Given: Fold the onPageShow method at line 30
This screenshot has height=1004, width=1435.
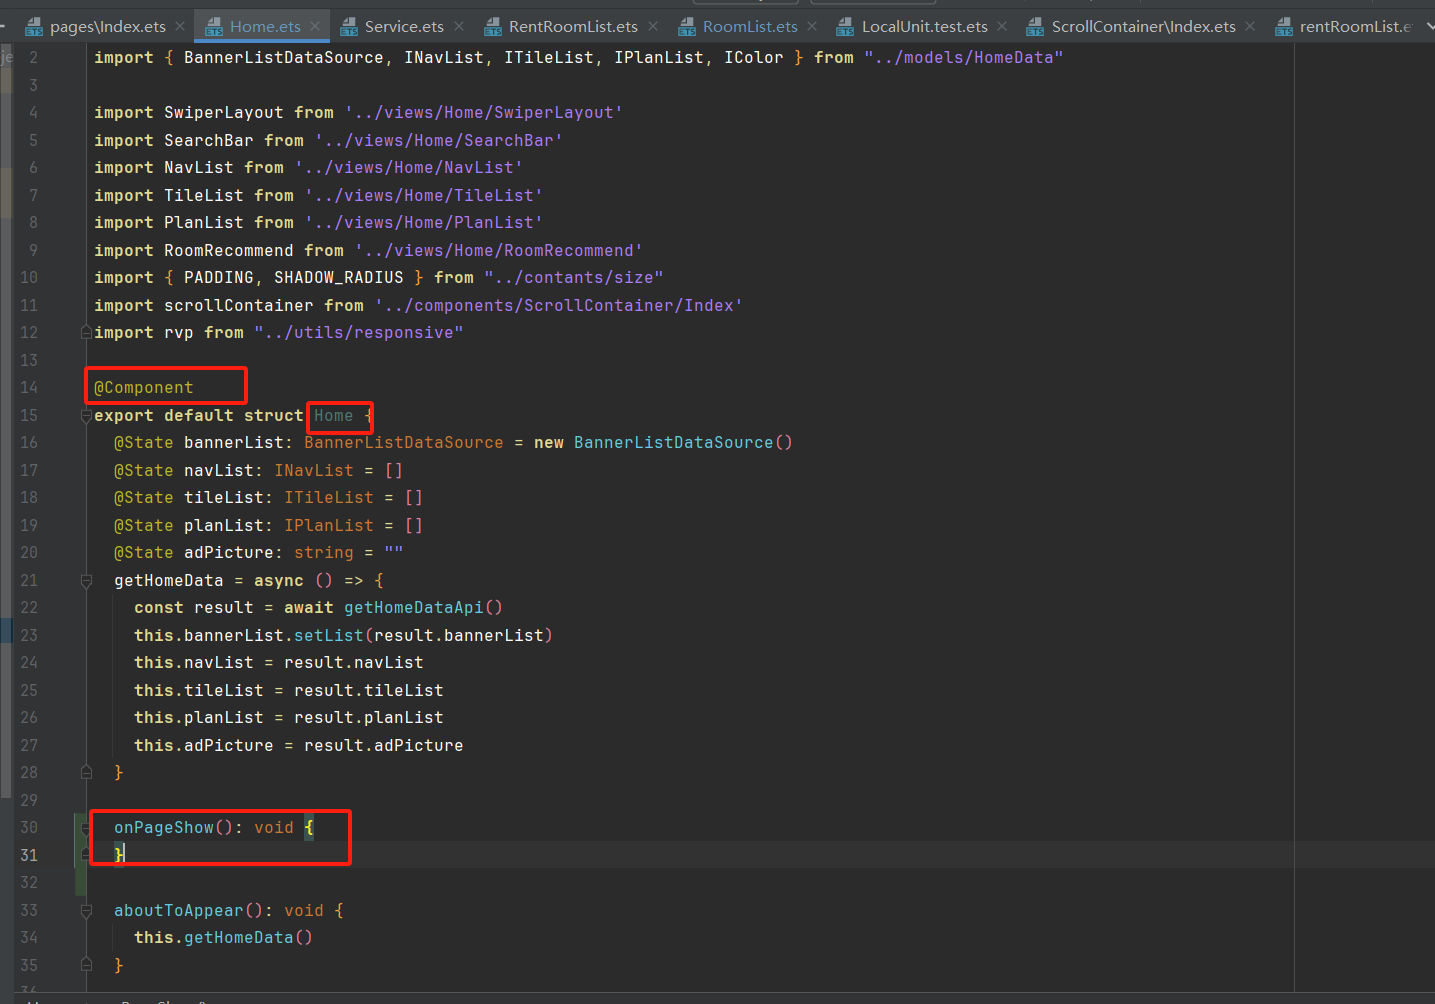Looking at the screenshot, I should (x=86, y=828).
